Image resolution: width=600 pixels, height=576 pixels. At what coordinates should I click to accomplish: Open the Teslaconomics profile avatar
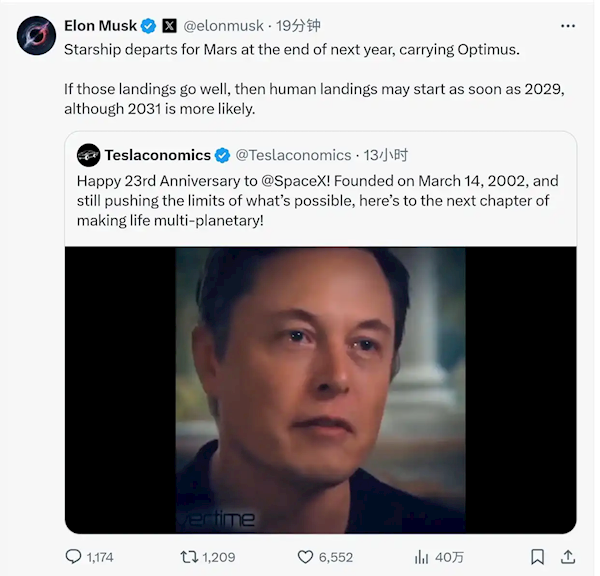point(88,155)
